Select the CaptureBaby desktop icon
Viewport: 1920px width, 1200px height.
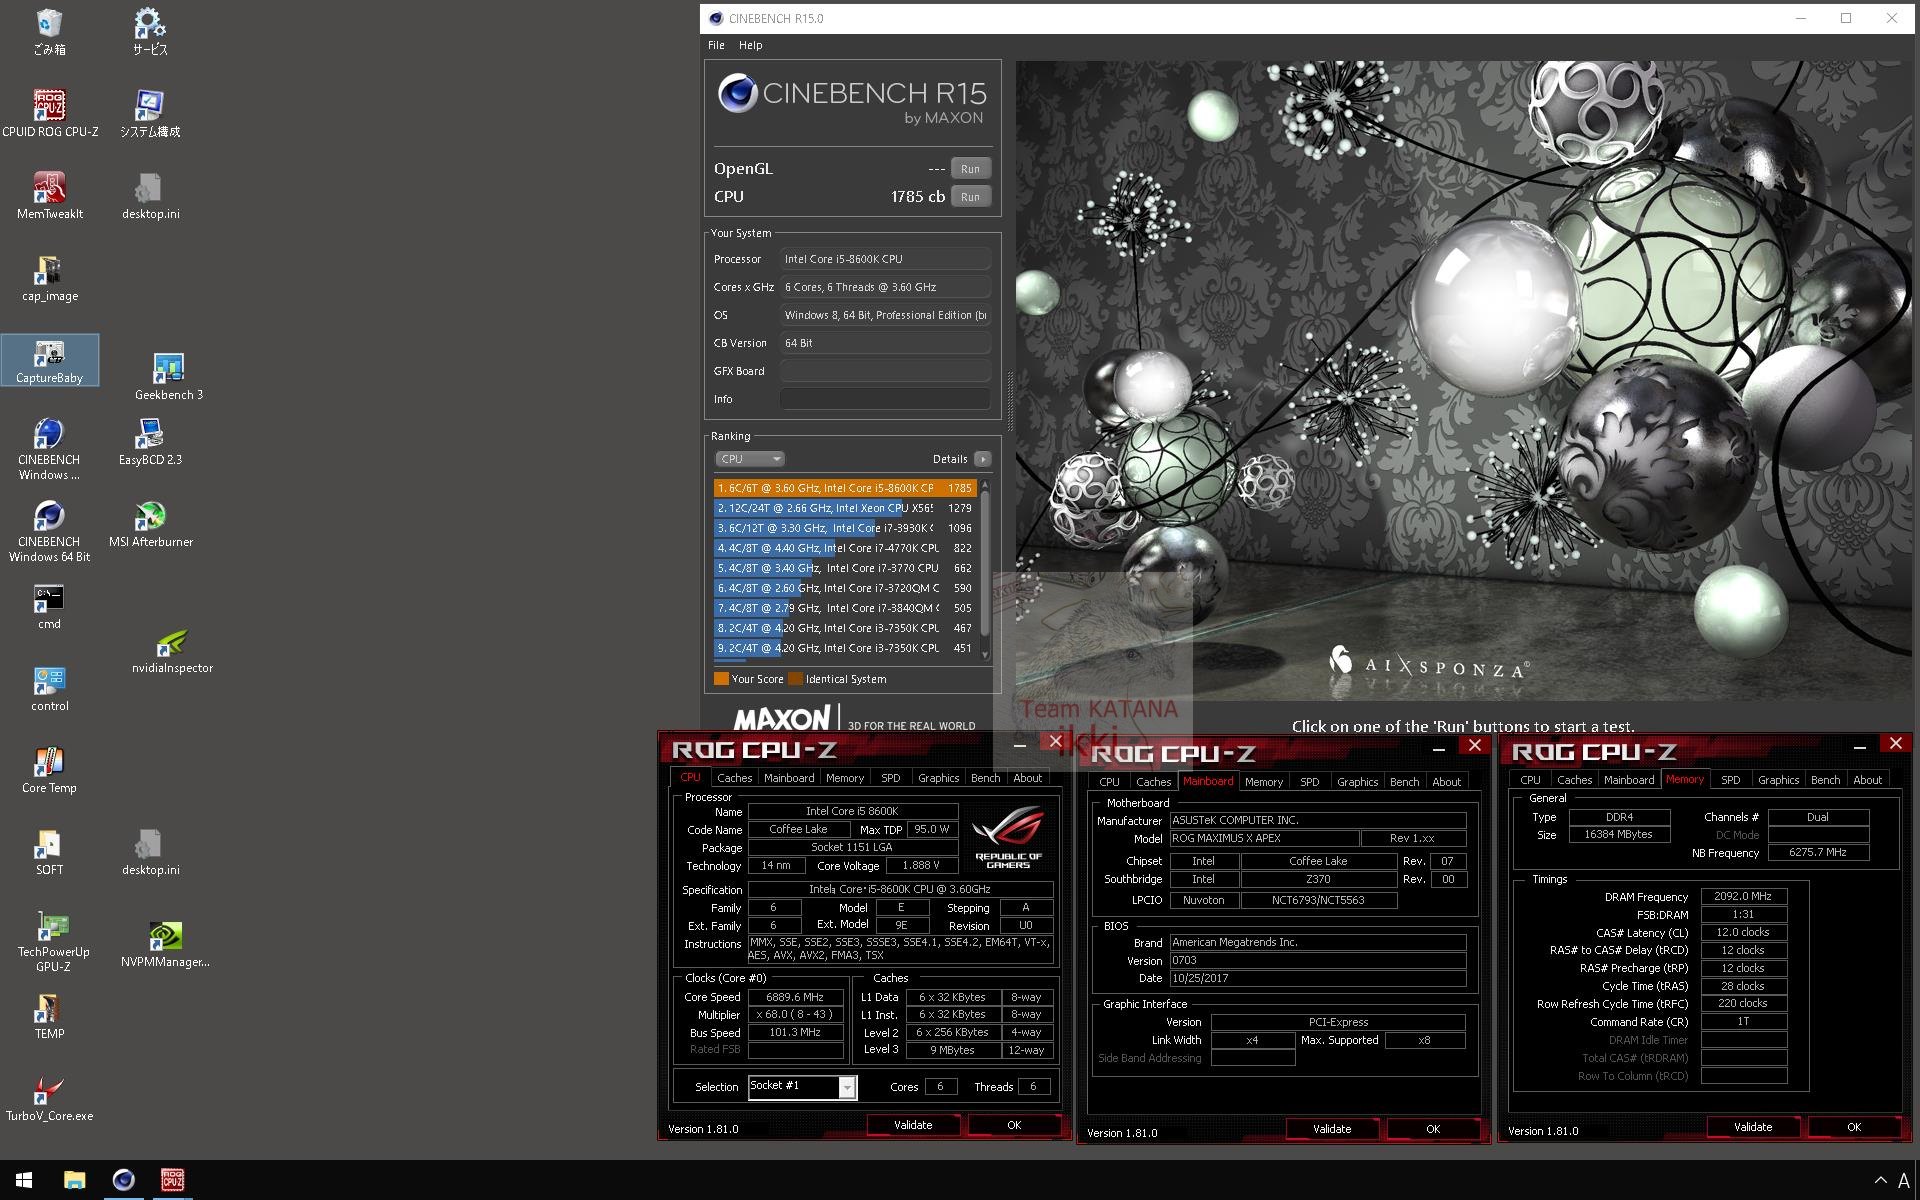pos(49,360)
